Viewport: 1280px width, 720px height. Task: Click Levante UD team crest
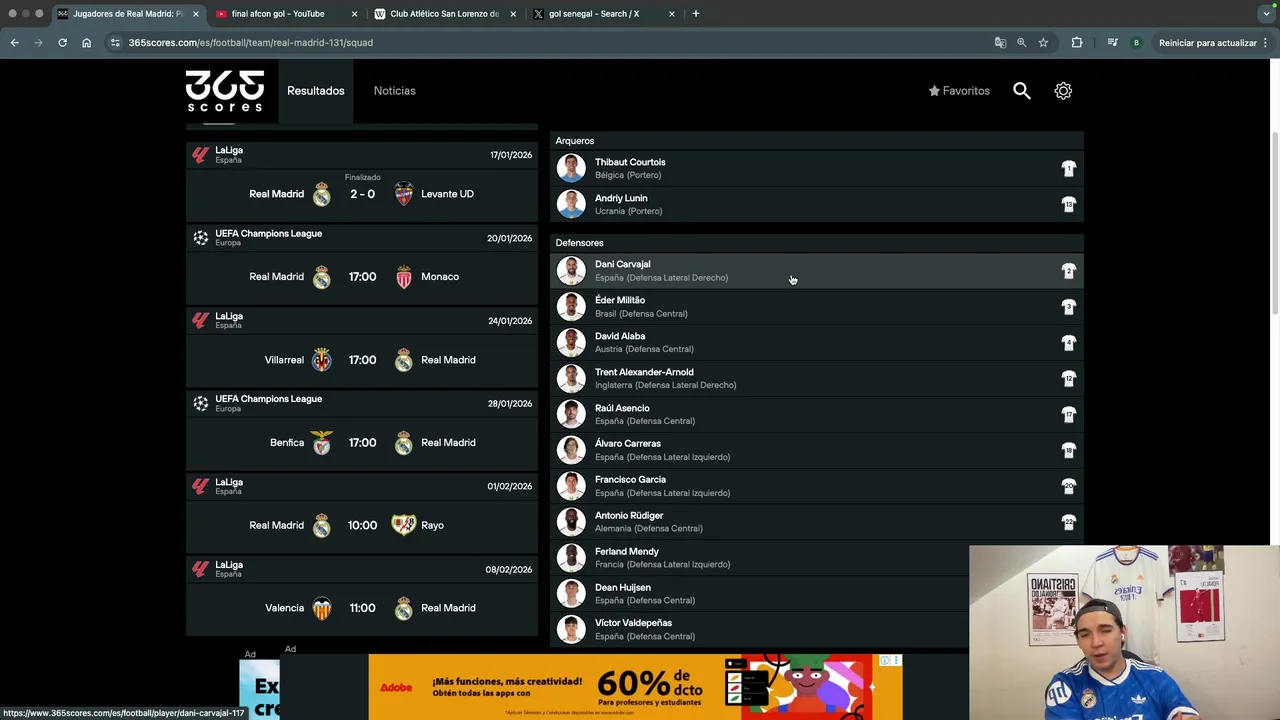(403, 194)
